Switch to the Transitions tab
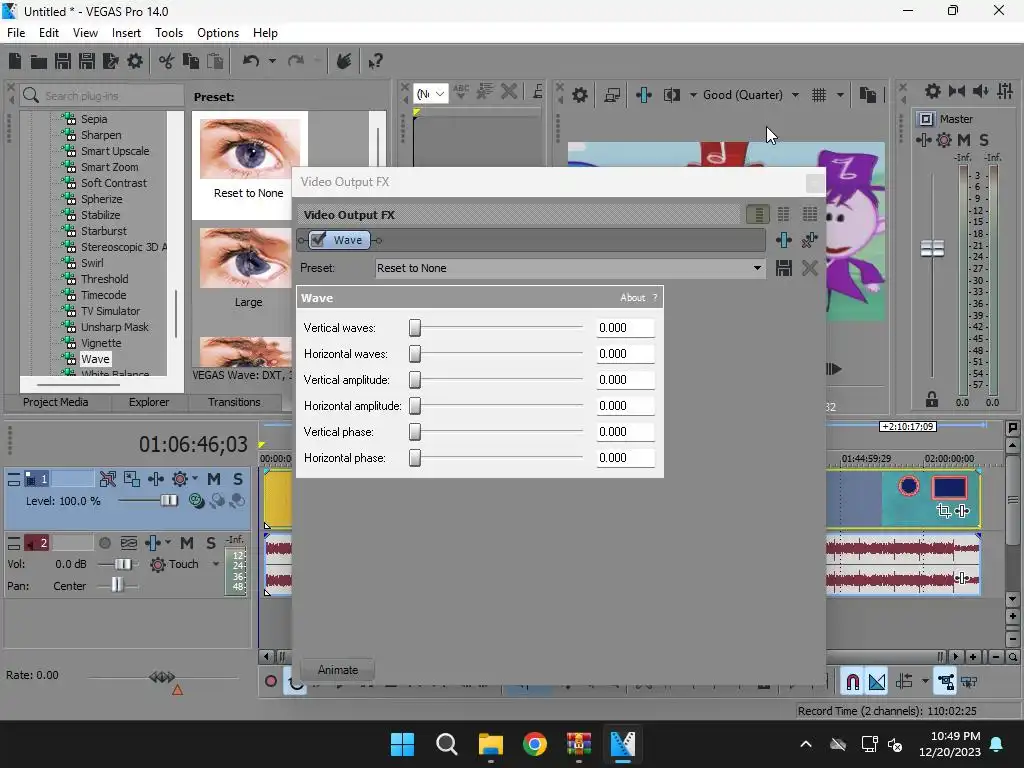Image resolution: width=1024 pixels, height=768 pixels. [x=234, y=402]
